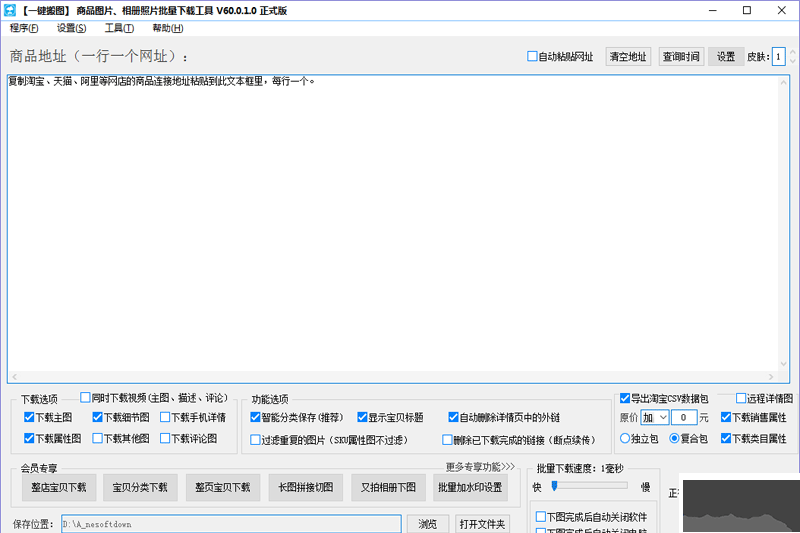This screenshot has width=800, height=533.
Task: Toggle the 下载销售属性 checkbox
Action: [x=726, y=417]
